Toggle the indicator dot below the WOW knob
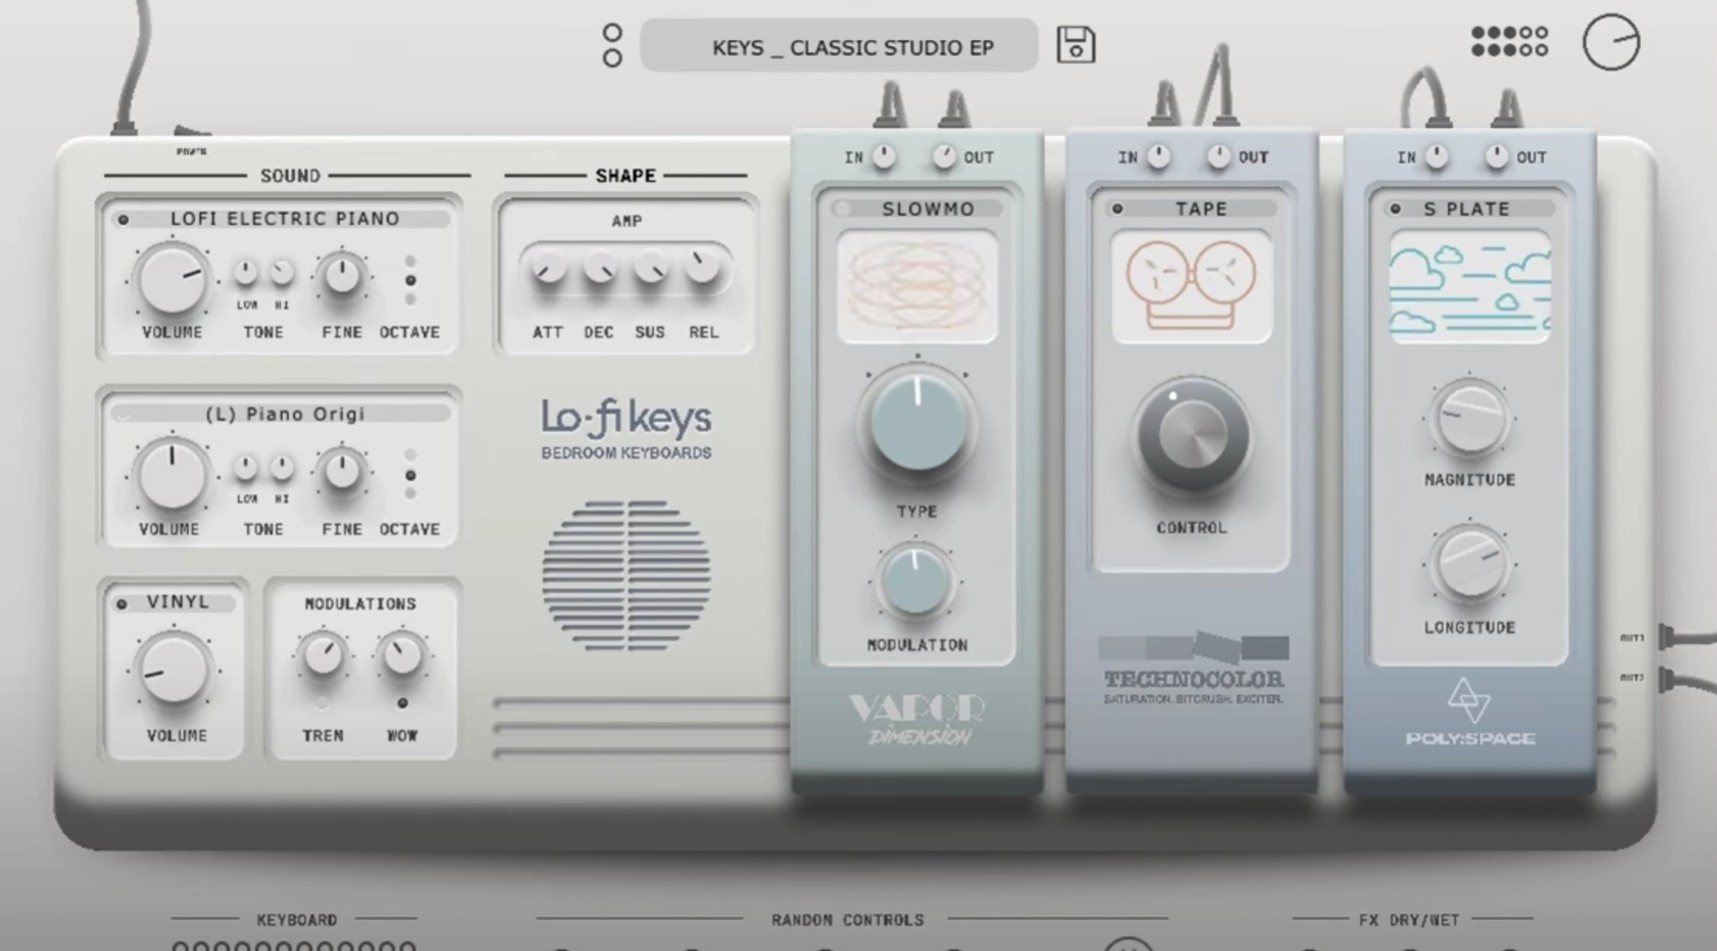The height and width of the screenshot is (951, 1717). (x=402, y=703)
